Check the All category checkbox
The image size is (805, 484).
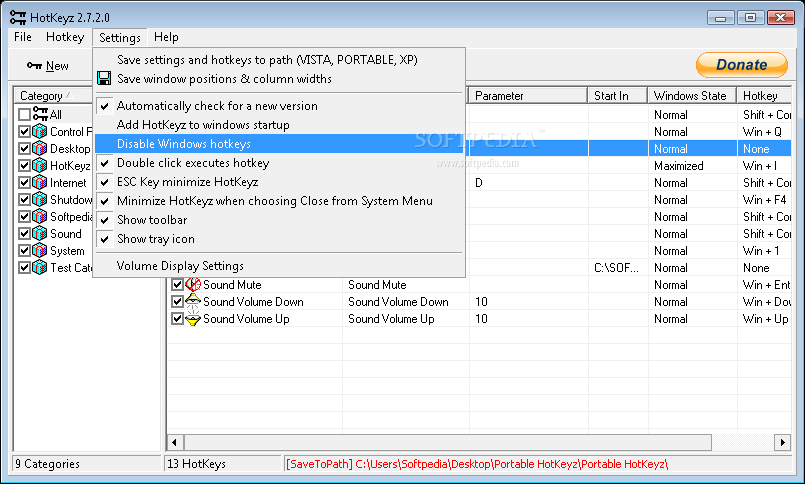coord(24,114)
